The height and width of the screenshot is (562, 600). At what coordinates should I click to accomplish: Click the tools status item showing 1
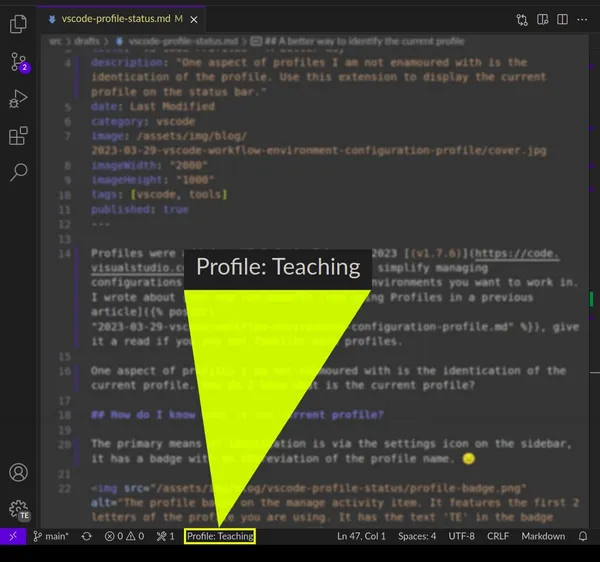[x=165, y=536]
